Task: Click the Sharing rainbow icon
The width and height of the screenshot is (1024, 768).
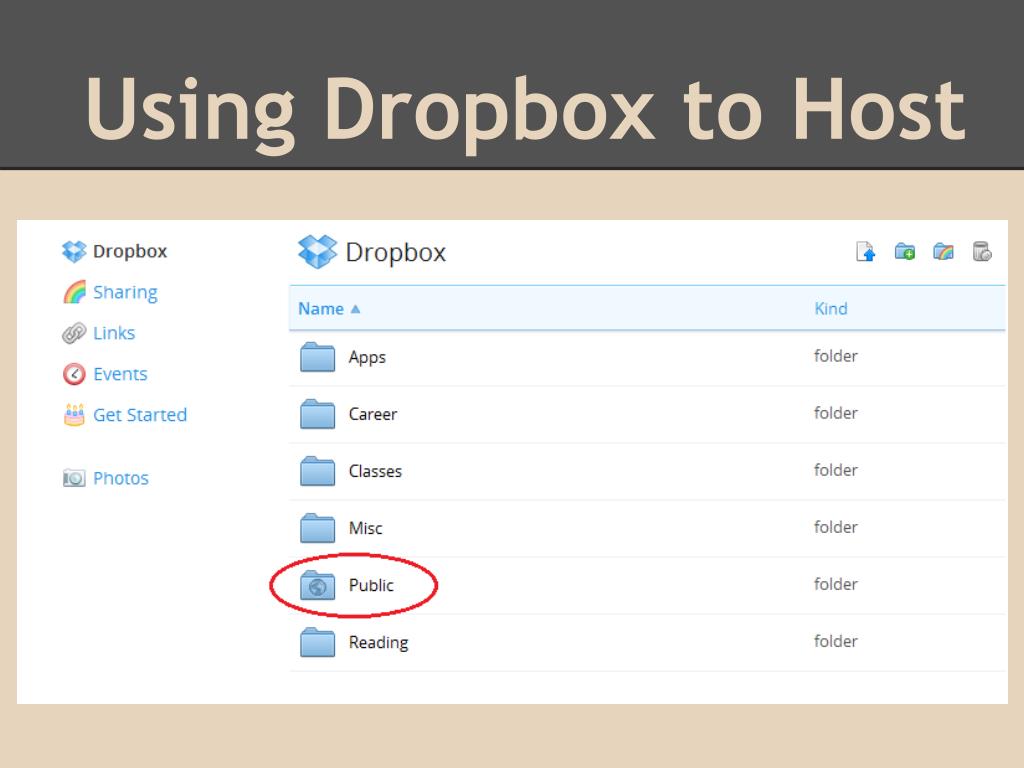Action: [74, 292]
